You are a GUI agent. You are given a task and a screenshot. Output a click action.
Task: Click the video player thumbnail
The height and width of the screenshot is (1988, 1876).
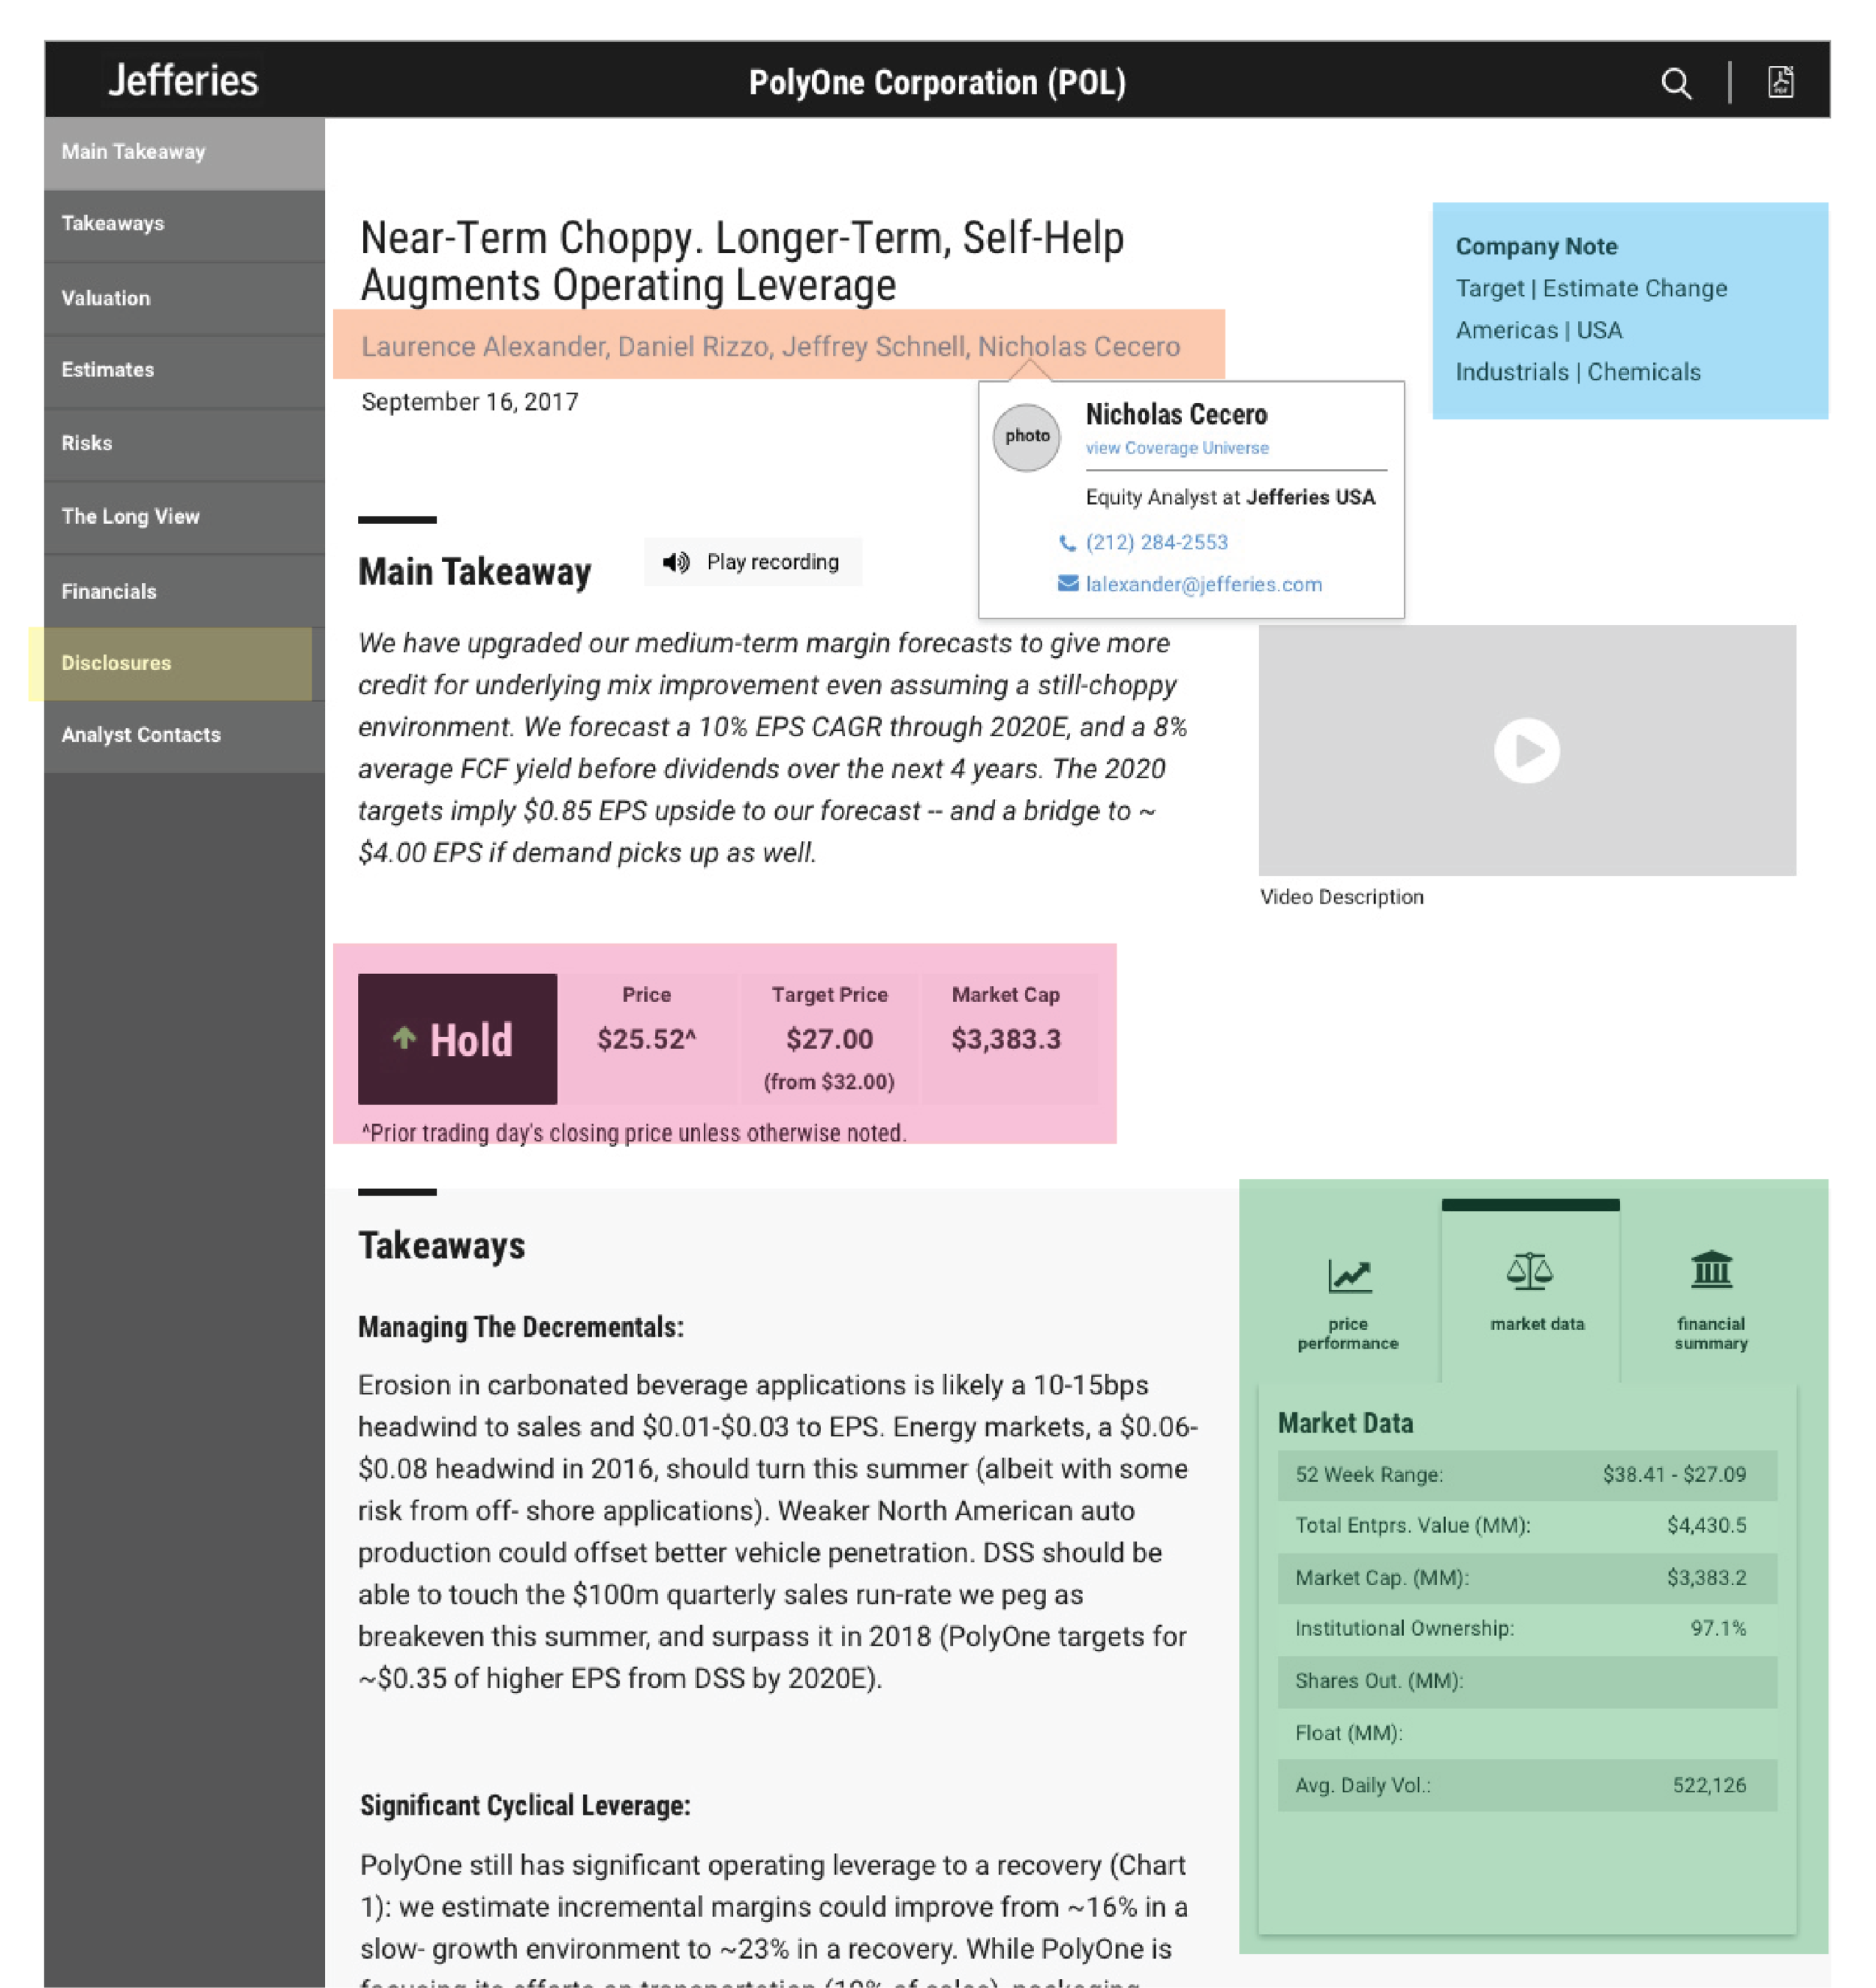click(x=1527, y=751)
